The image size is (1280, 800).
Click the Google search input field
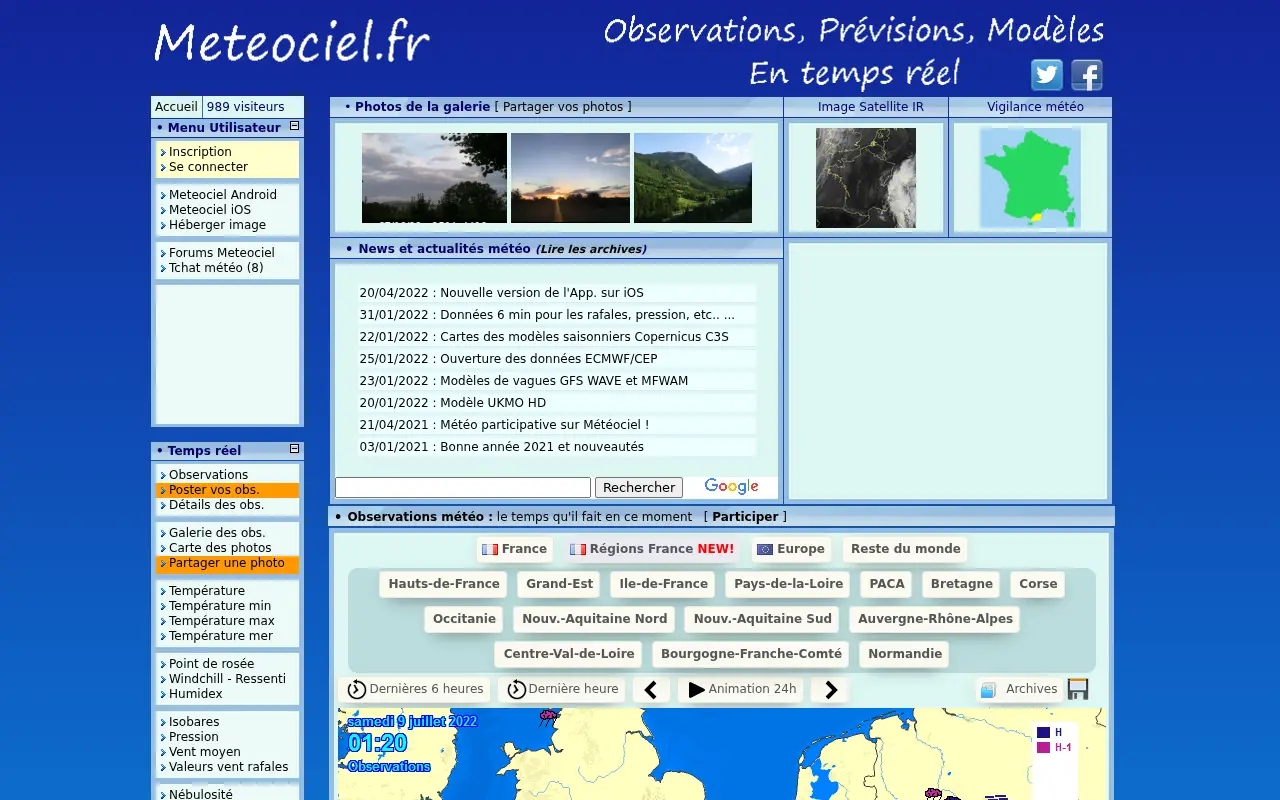coord(463,487)
